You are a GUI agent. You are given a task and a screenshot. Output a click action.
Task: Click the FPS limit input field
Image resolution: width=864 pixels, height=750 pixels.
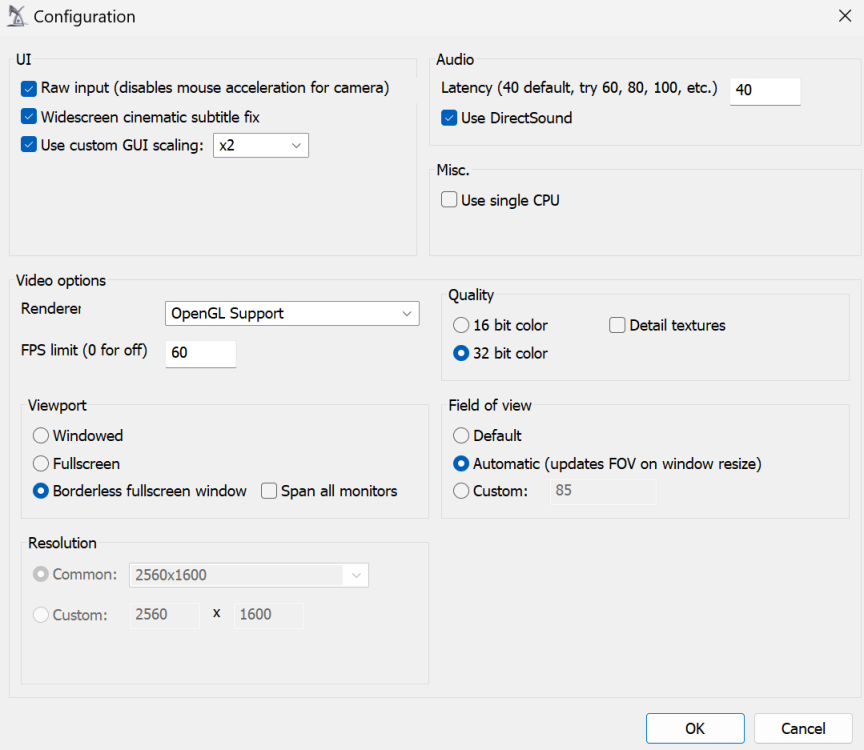point(200,353)
